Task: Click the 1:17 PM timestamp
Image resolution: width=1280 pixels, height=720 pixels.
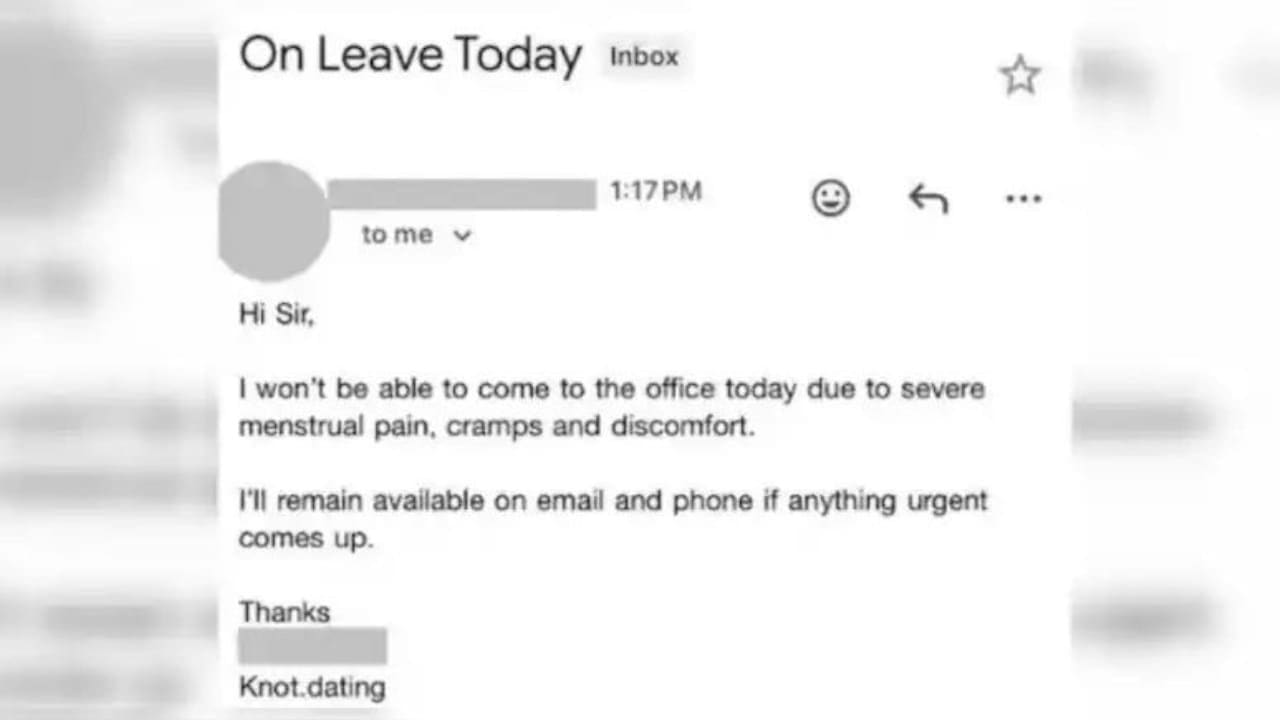Action: (656, 191)
